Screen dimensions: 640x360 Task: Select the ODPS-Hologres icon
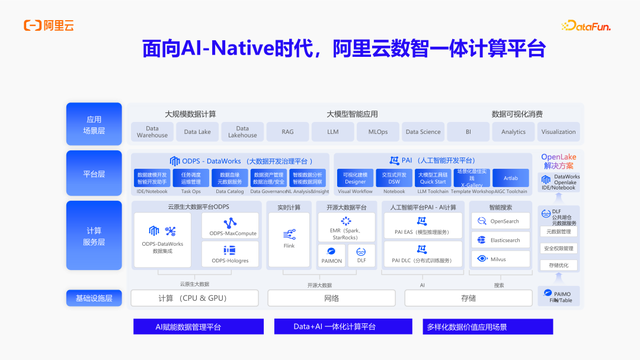tap(229, 250)
